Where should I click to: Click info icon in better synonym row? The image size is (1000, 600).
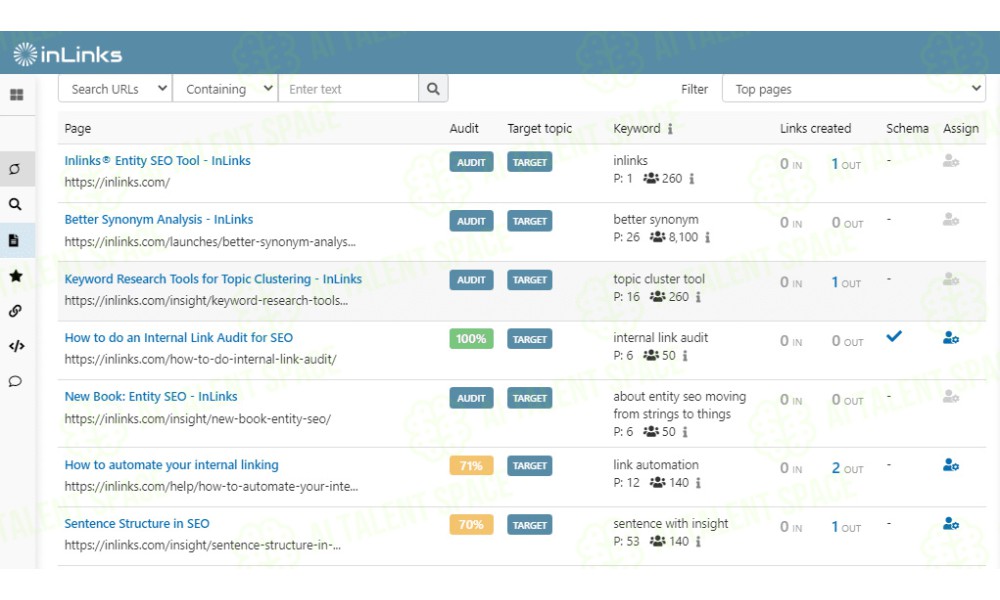point(708,237)
